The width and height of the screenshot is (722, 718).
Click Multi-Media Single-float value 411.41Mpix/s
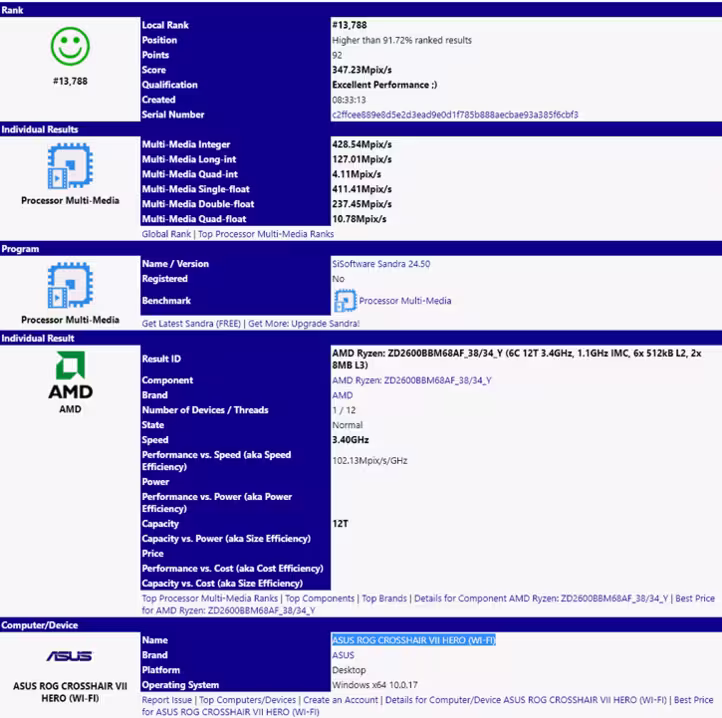362,189
